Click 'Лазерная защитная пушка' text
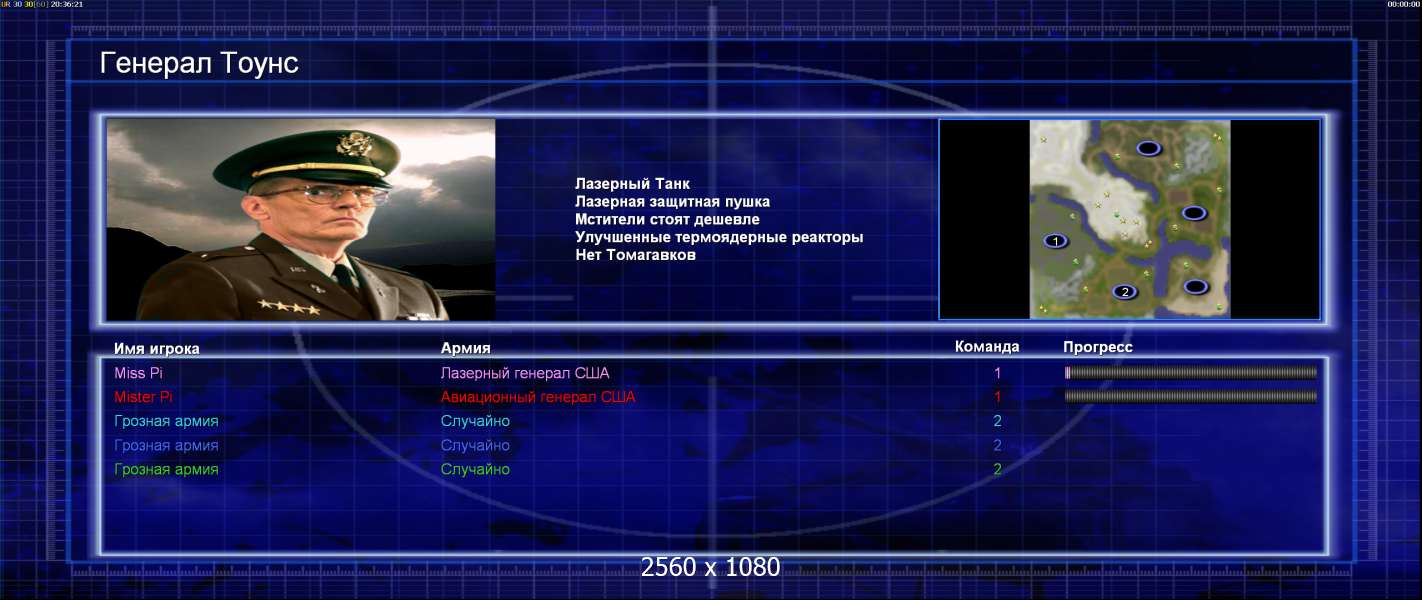Viewport: 1422px width, 600px height. (672, 202)
